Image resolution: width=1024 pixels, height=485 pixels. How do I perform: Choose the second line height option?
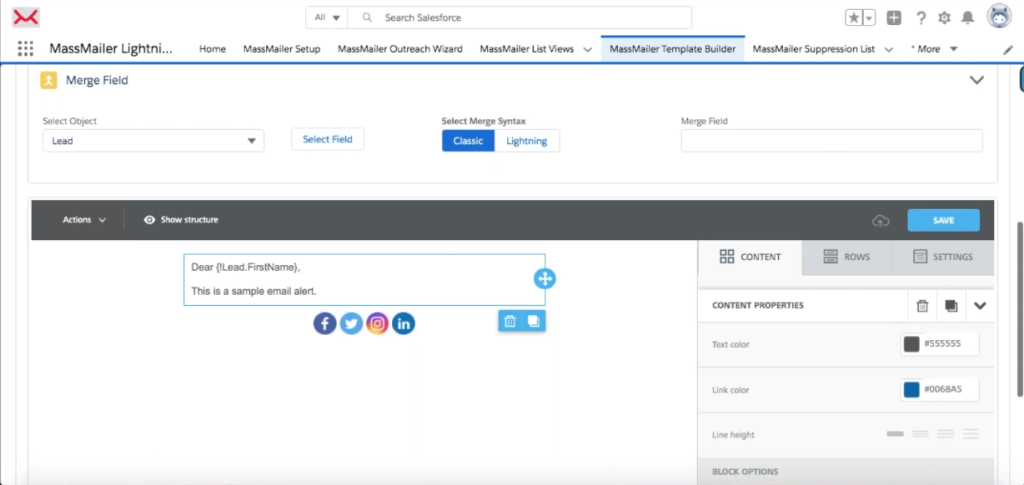click(x=920, y=434)
